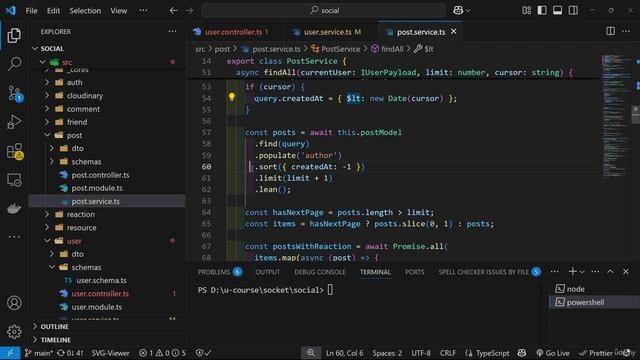Open Remote Explorer view

click(14, 180)
